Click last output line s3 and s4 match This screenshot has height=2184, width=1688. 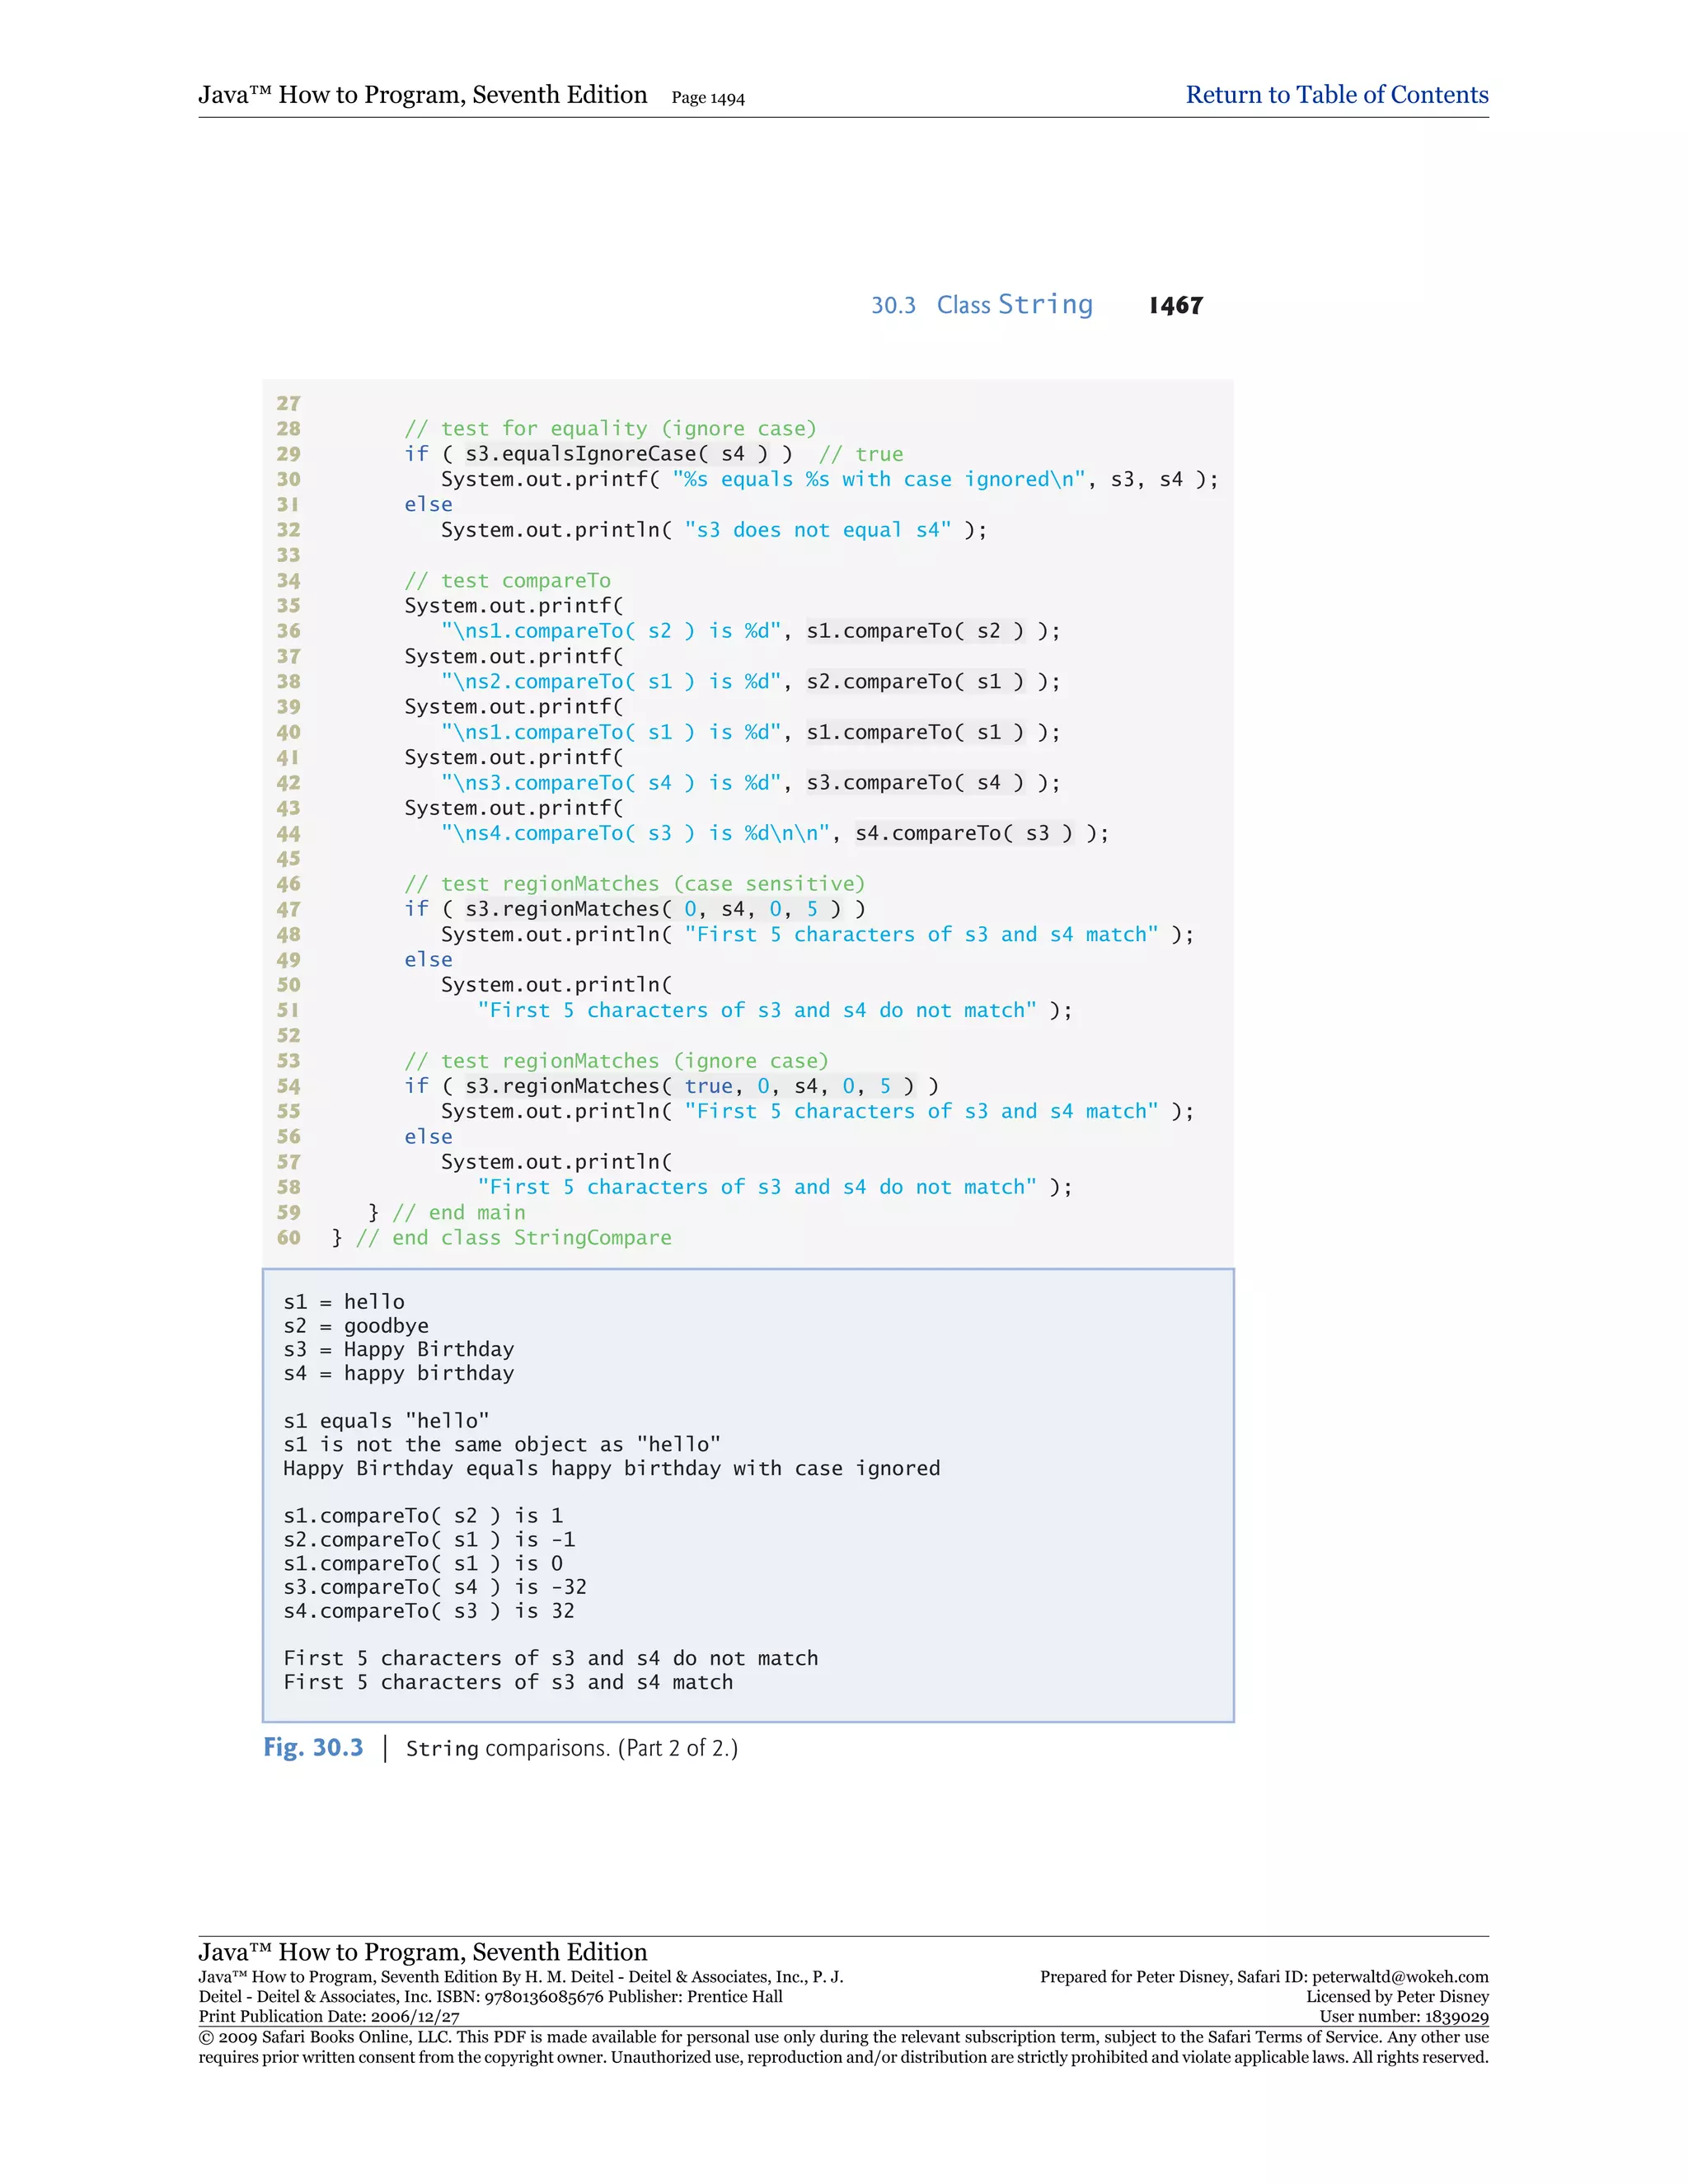point(507,1683)
